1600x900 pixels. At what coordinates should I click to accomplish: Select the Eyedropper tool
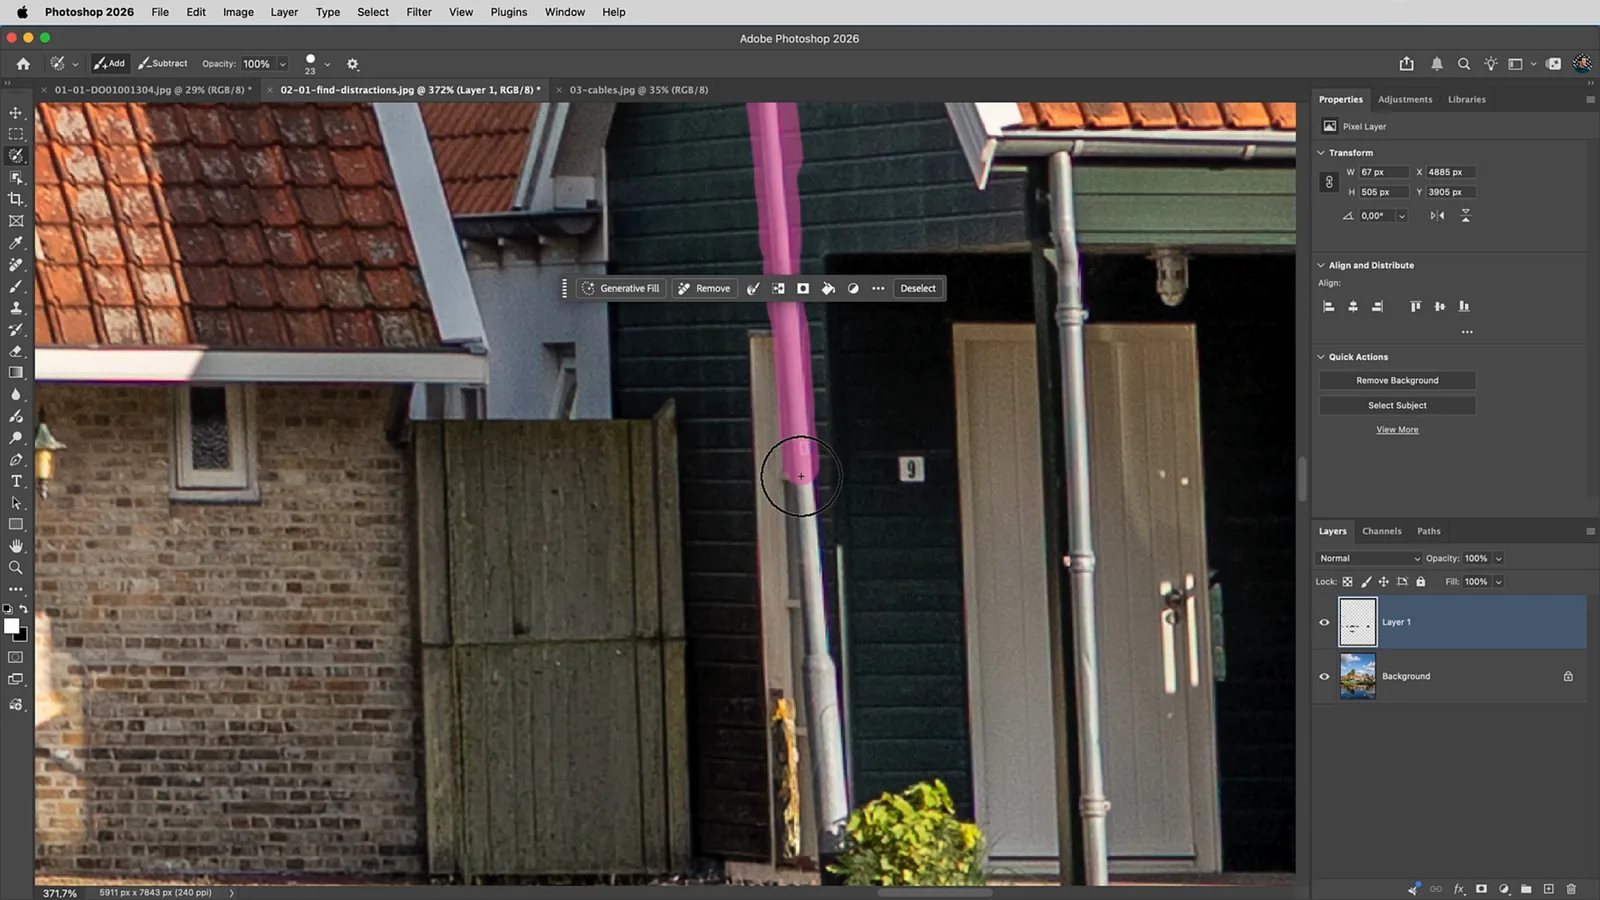point(16,243)
